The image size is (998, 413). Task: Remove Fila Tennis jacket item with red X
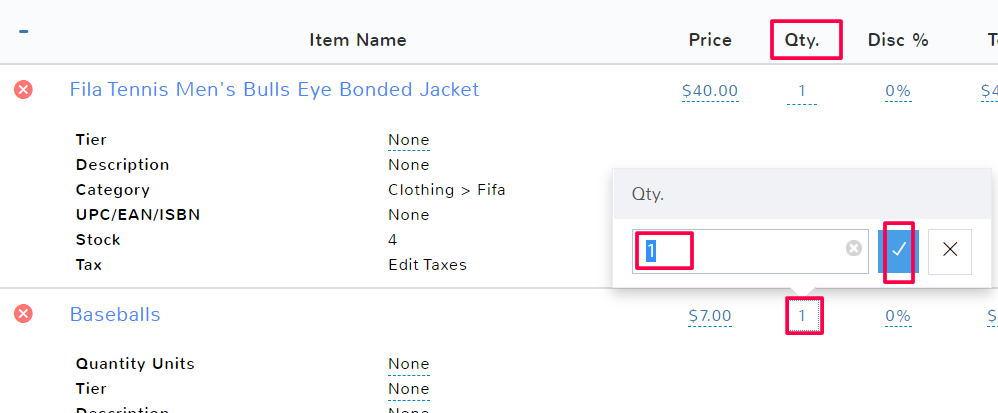click(23, 90)
